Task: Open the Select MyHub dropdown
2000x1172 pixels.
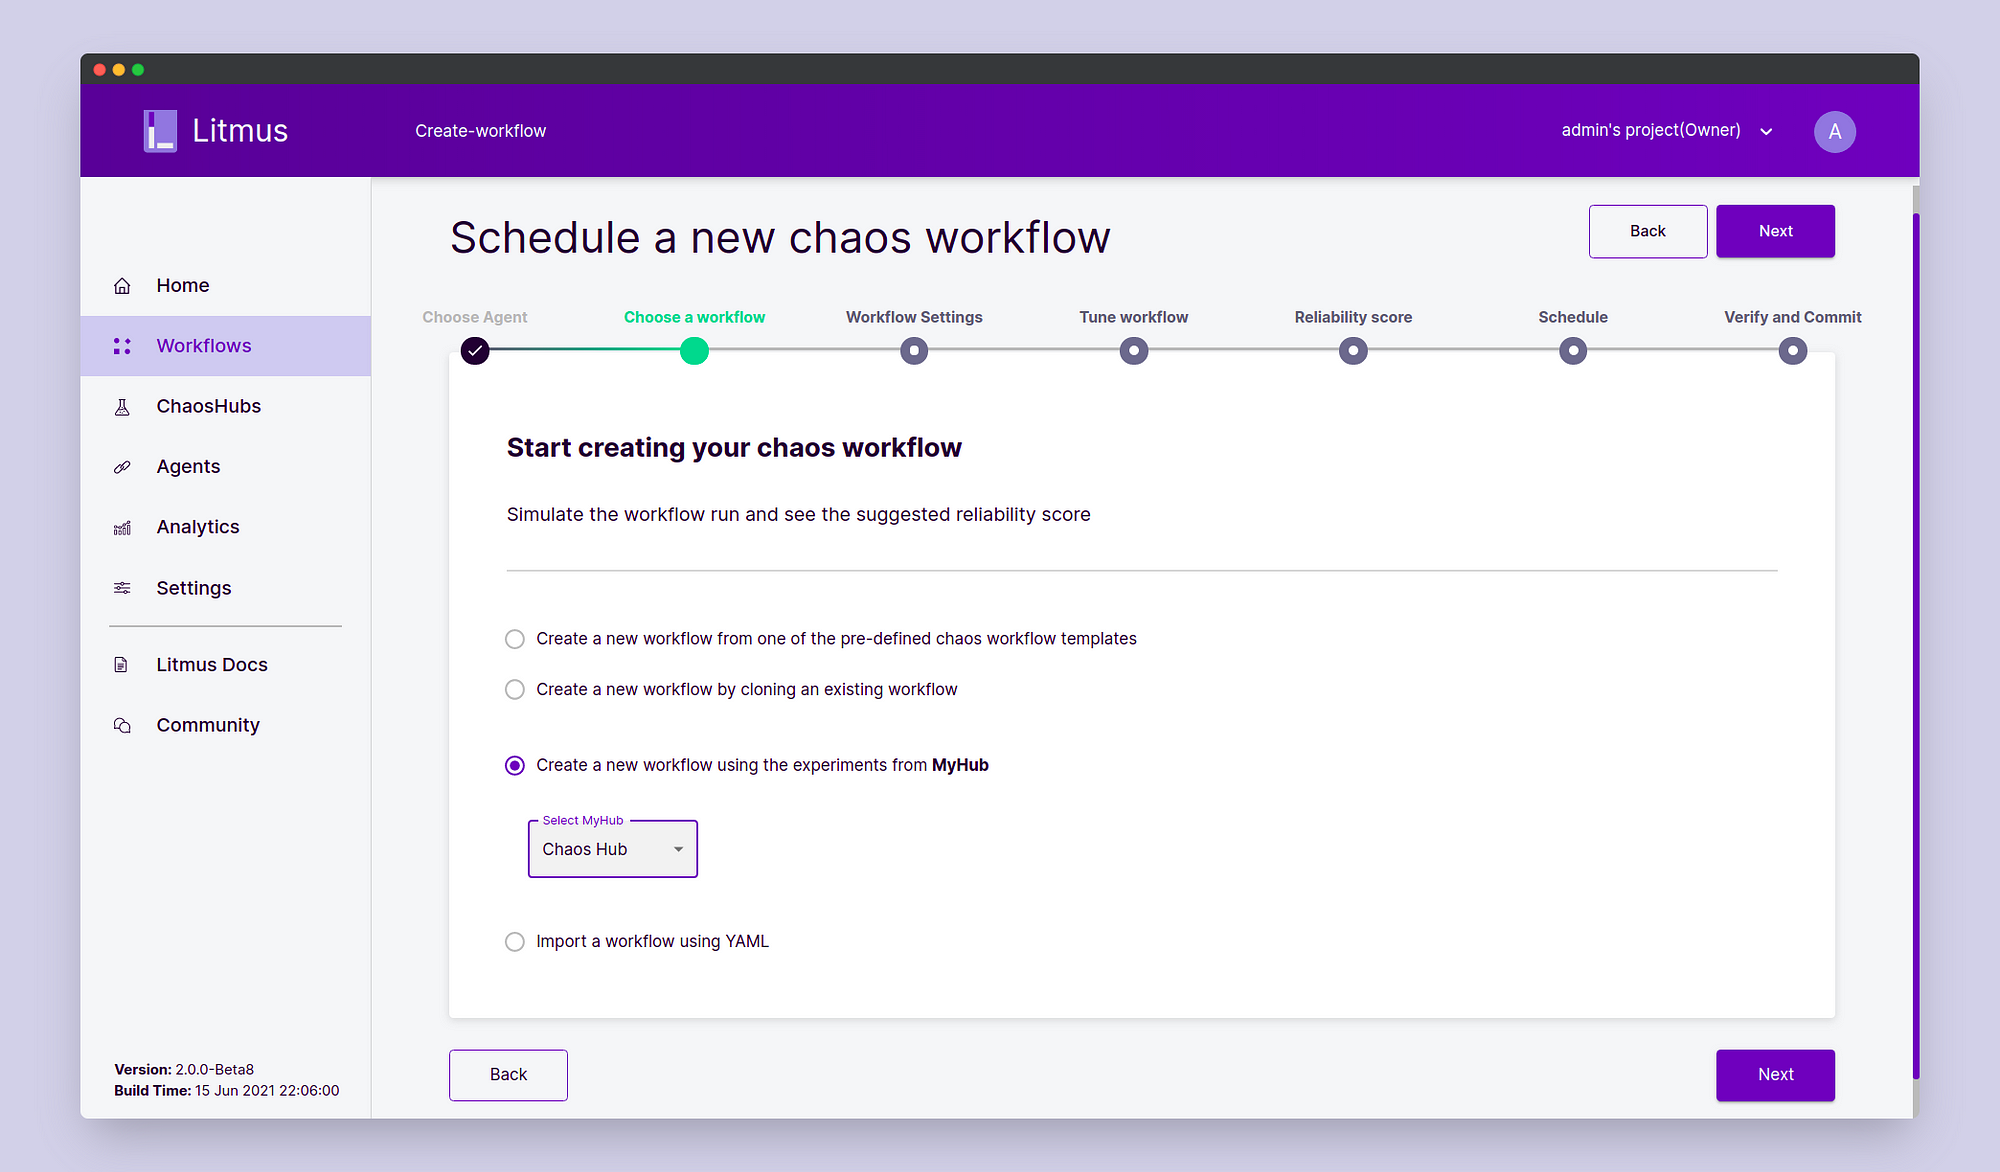Action: point(613,849)
